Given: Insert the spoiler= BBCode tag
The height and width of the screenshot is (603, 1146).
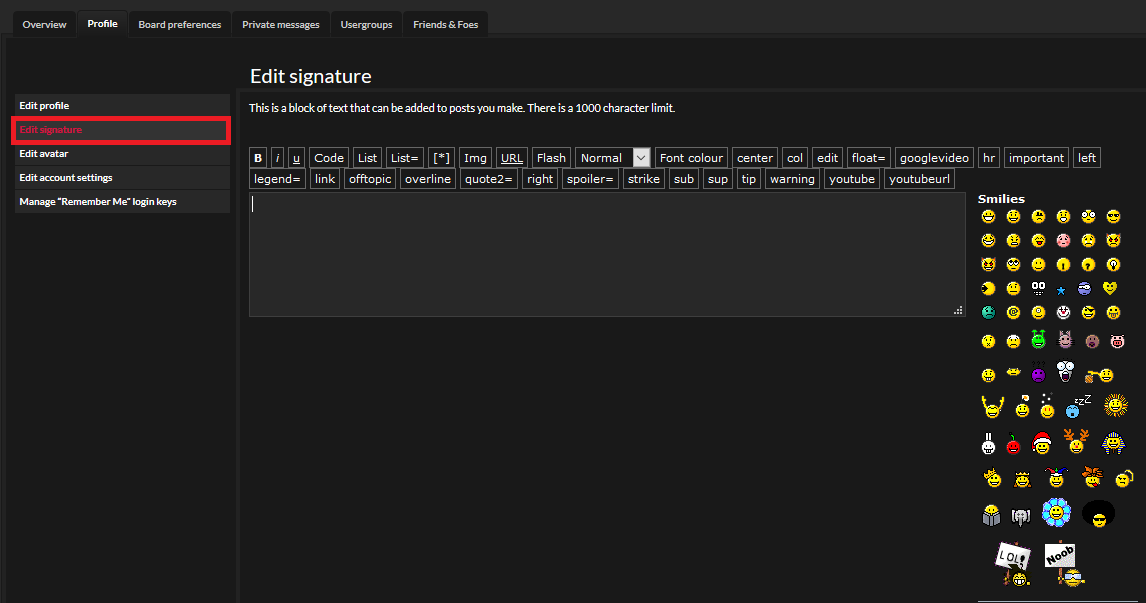Looking at the screenshot, I should (x=590, y=179).
